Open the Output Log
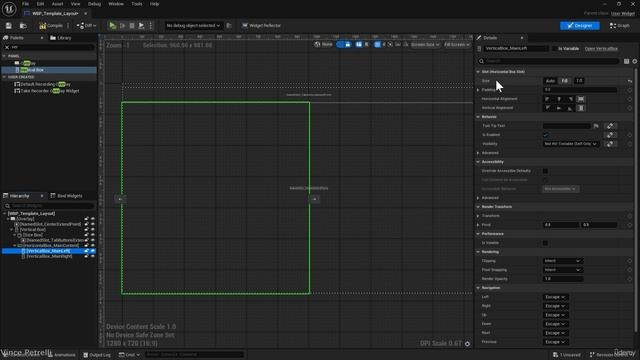This screenshot has width=640, height=360. [97, 355]
